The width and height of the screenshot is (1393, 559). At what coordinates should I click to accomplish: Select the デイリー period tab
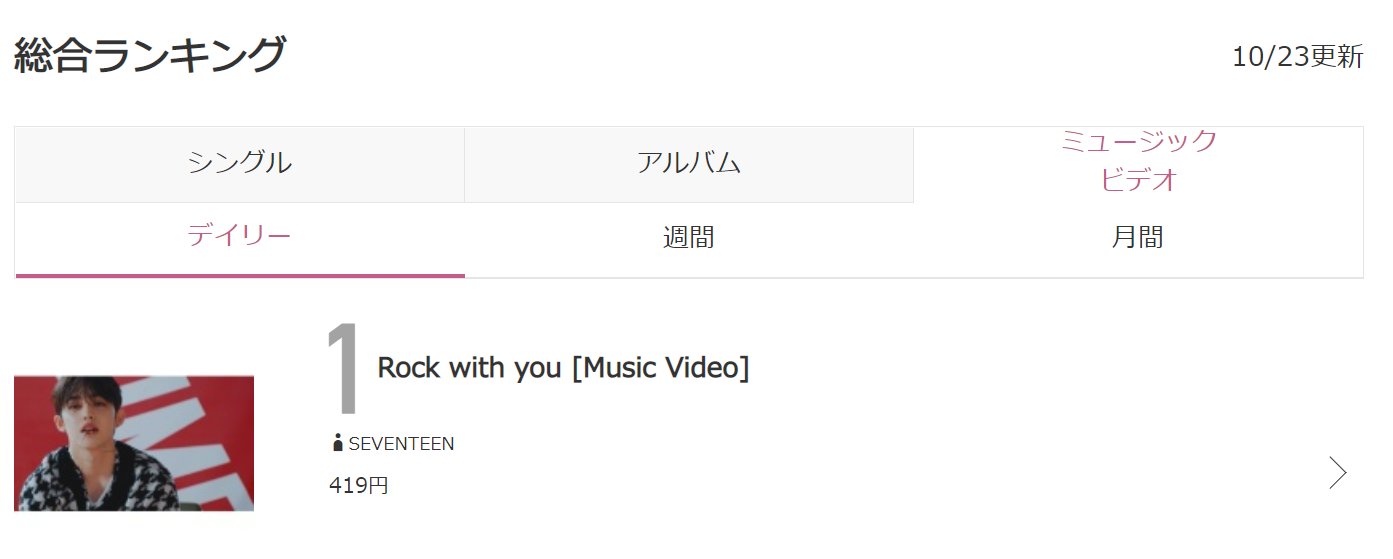tap(240, 239)
